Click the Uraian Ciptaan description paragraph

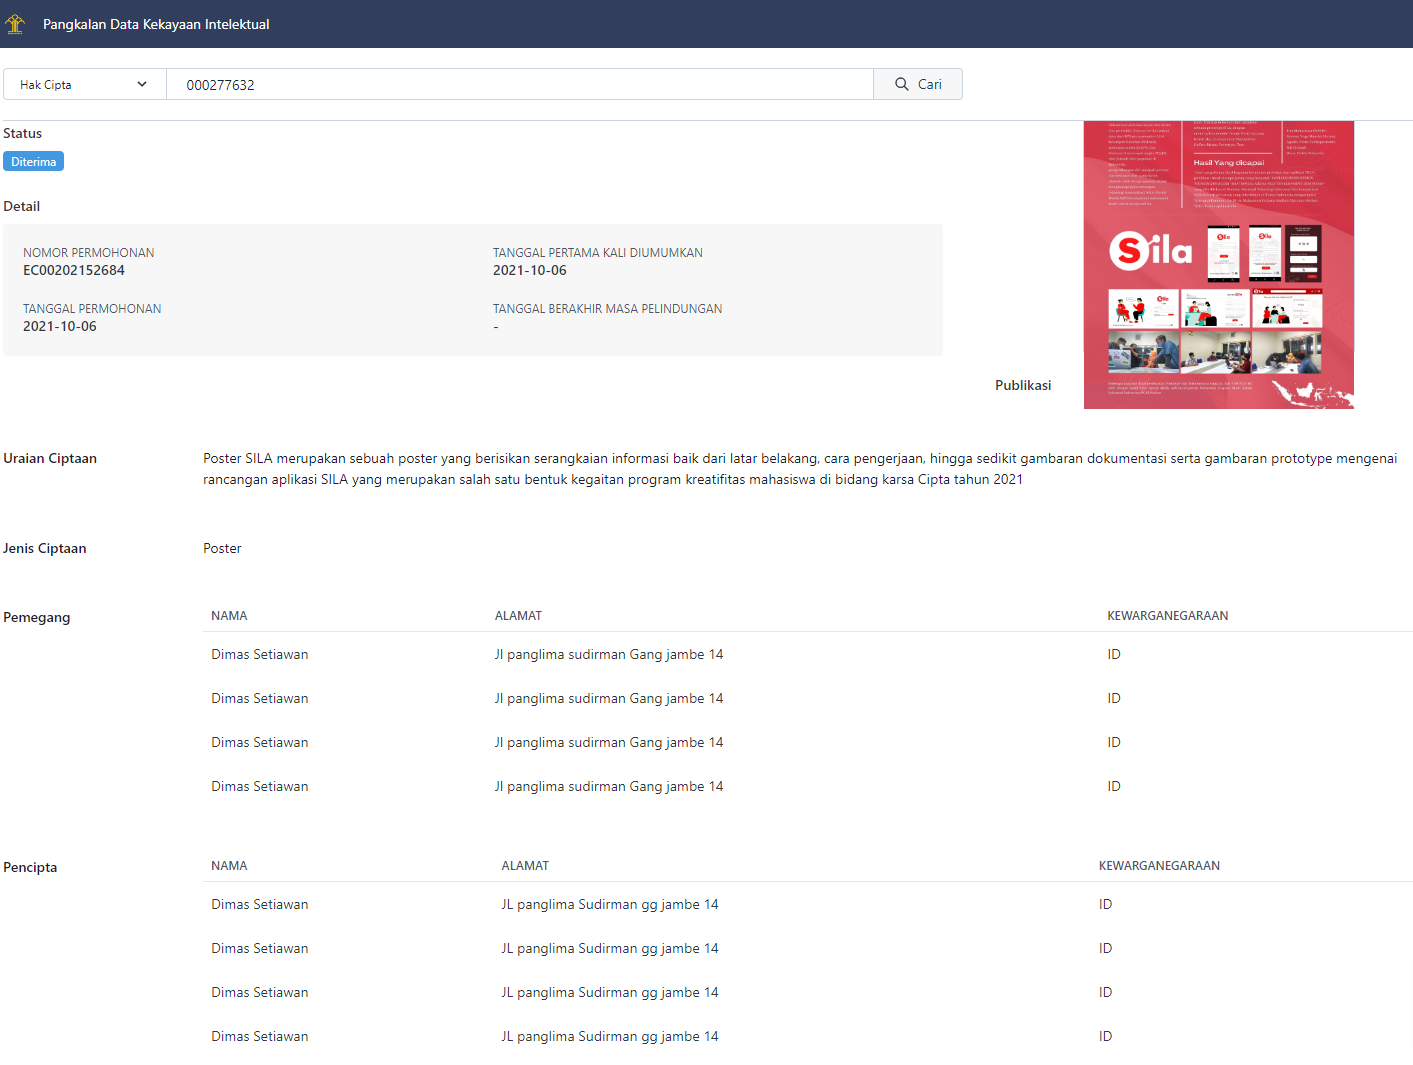800,469
